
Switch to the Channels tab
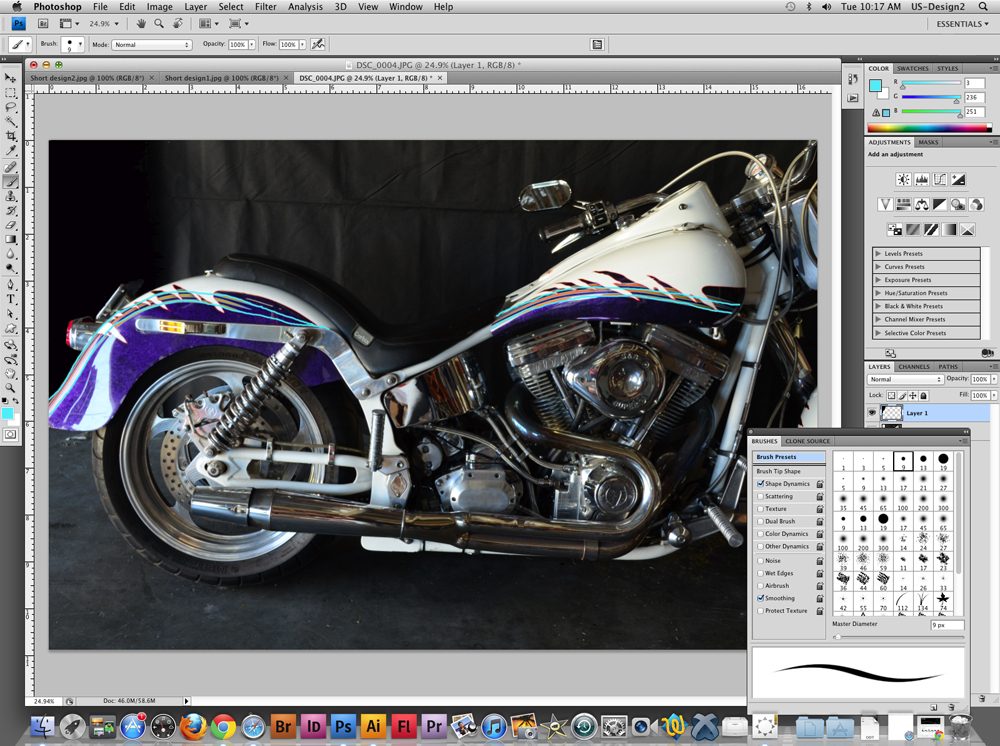point(914,367)
